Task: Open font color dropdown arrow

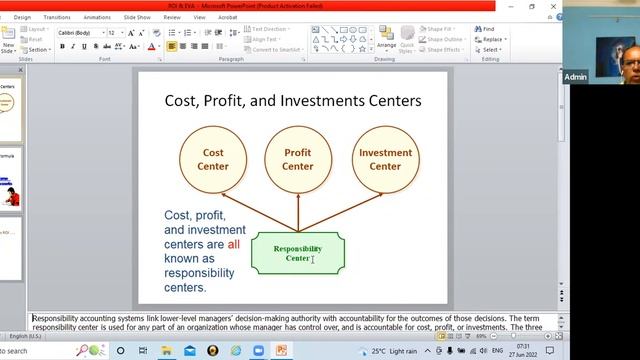Action: [x=159, y=47]
